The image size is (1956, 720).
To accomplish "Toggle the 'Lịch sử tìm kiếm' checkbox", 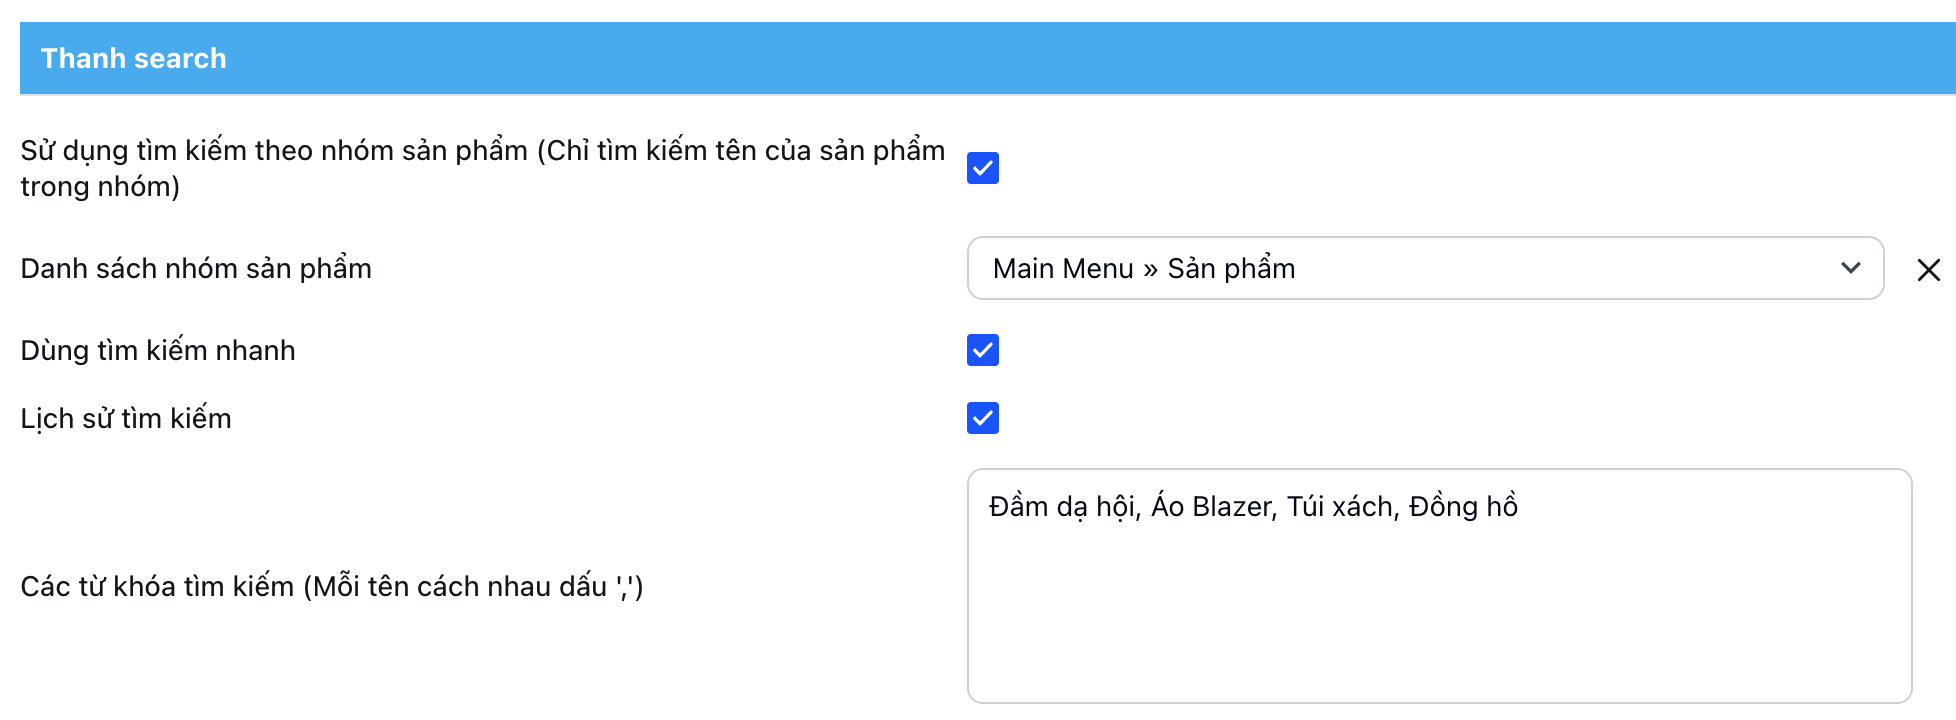I will (982, 418).
